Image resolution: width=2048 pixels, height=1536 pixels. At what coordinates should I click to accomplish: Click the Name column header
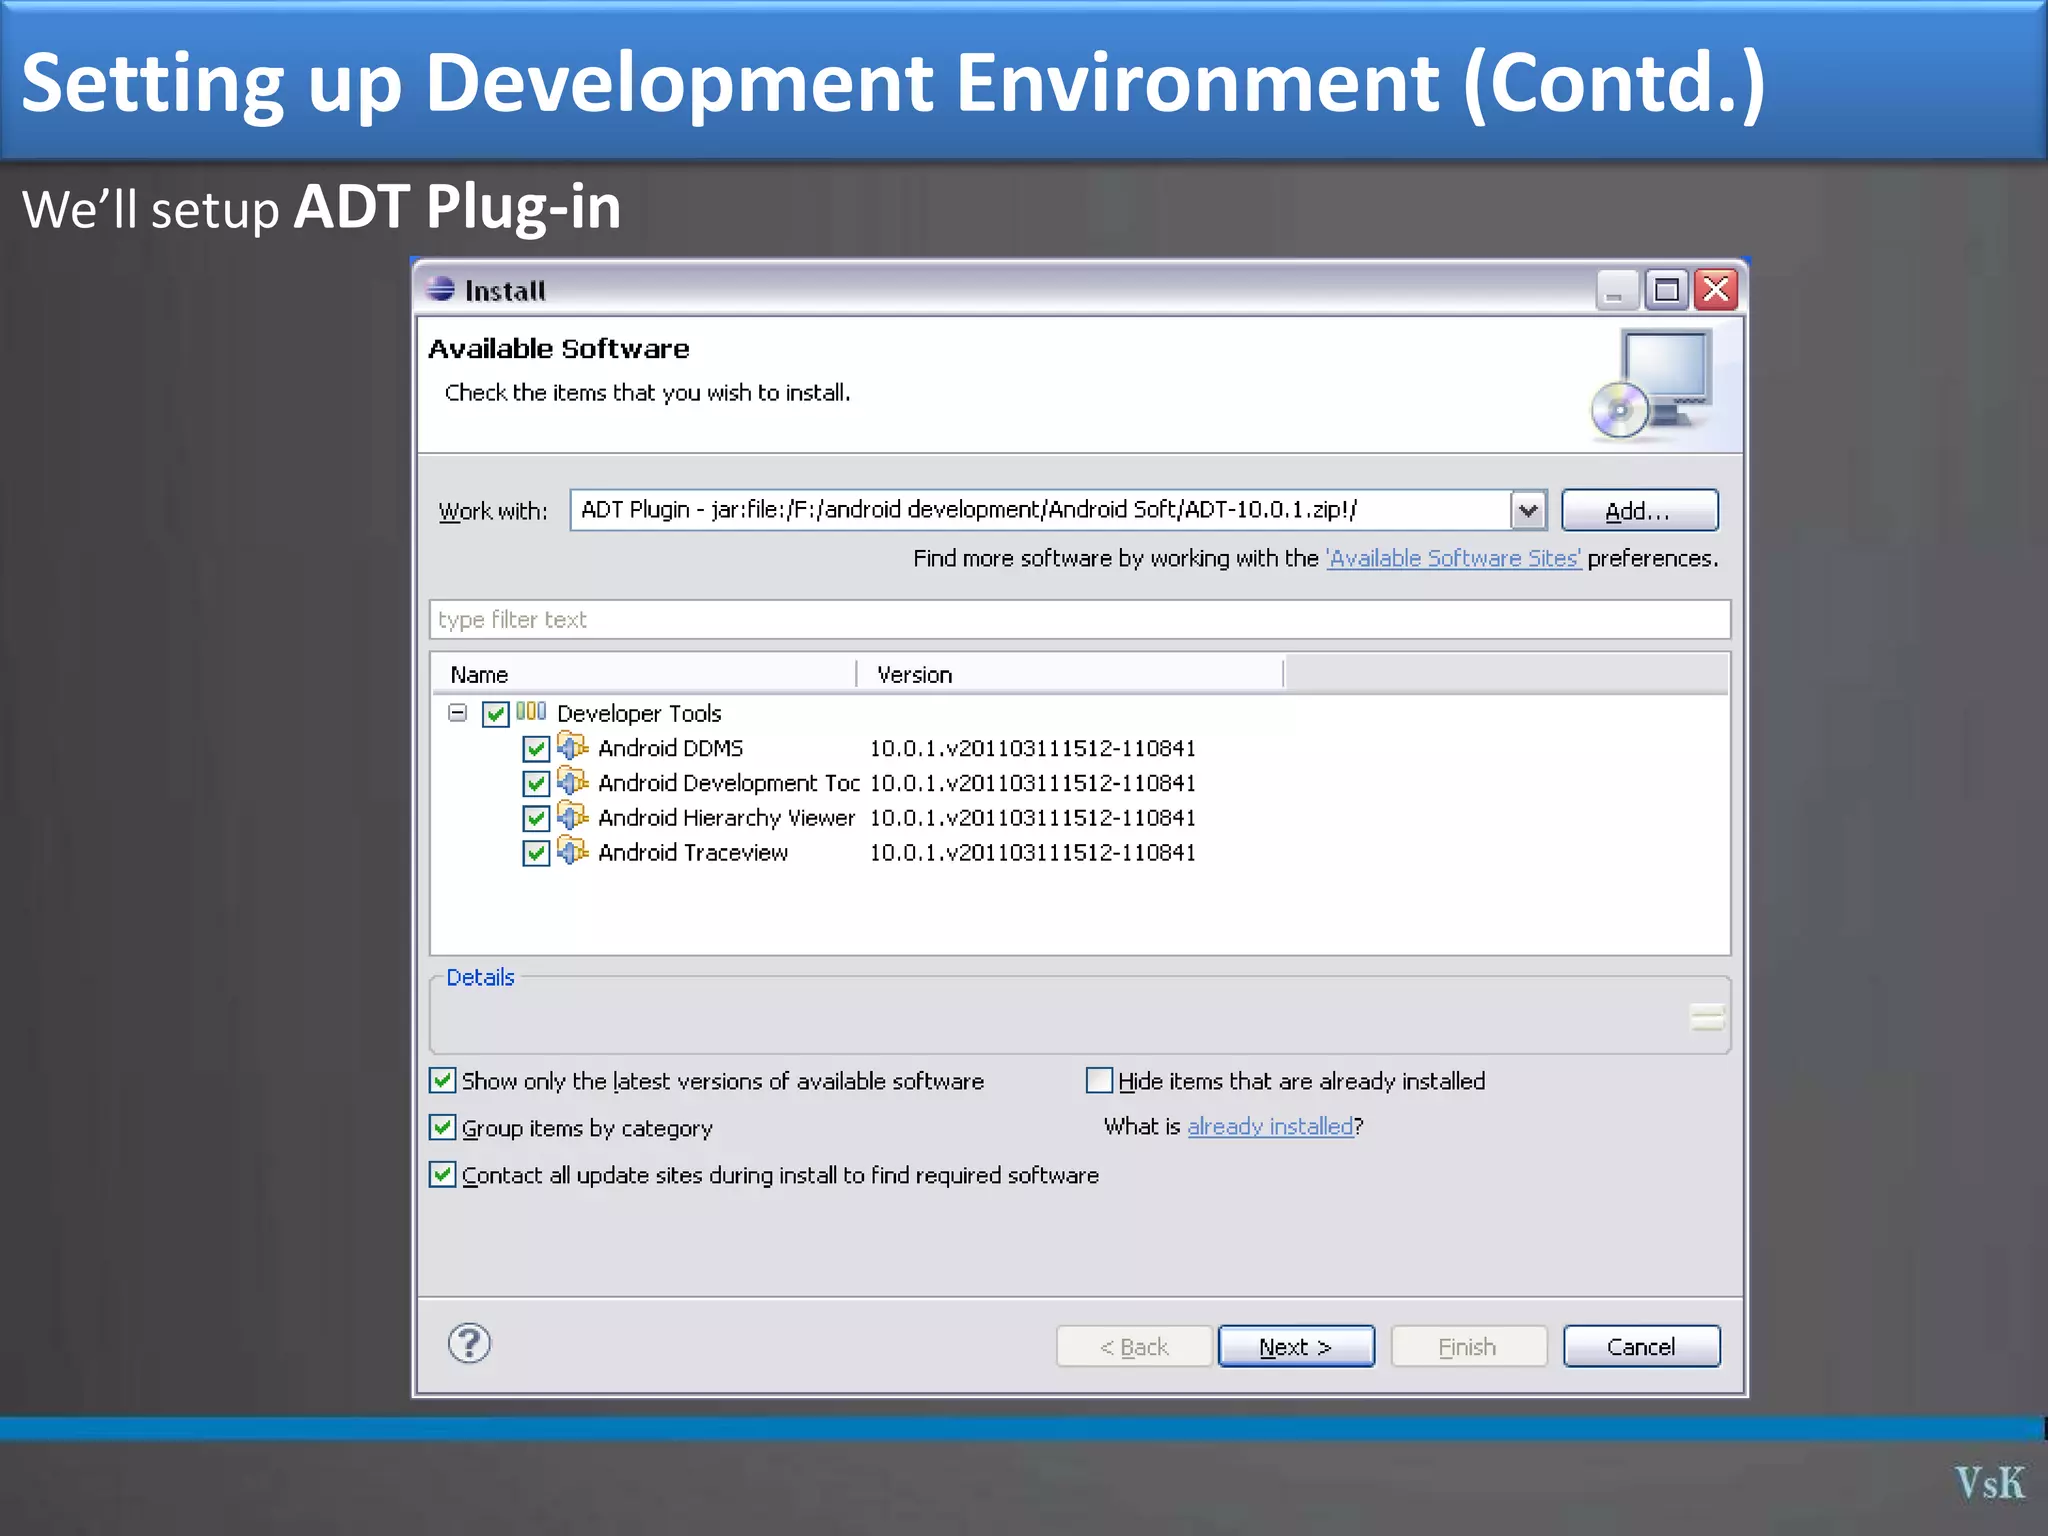click(x=644, y=674)
